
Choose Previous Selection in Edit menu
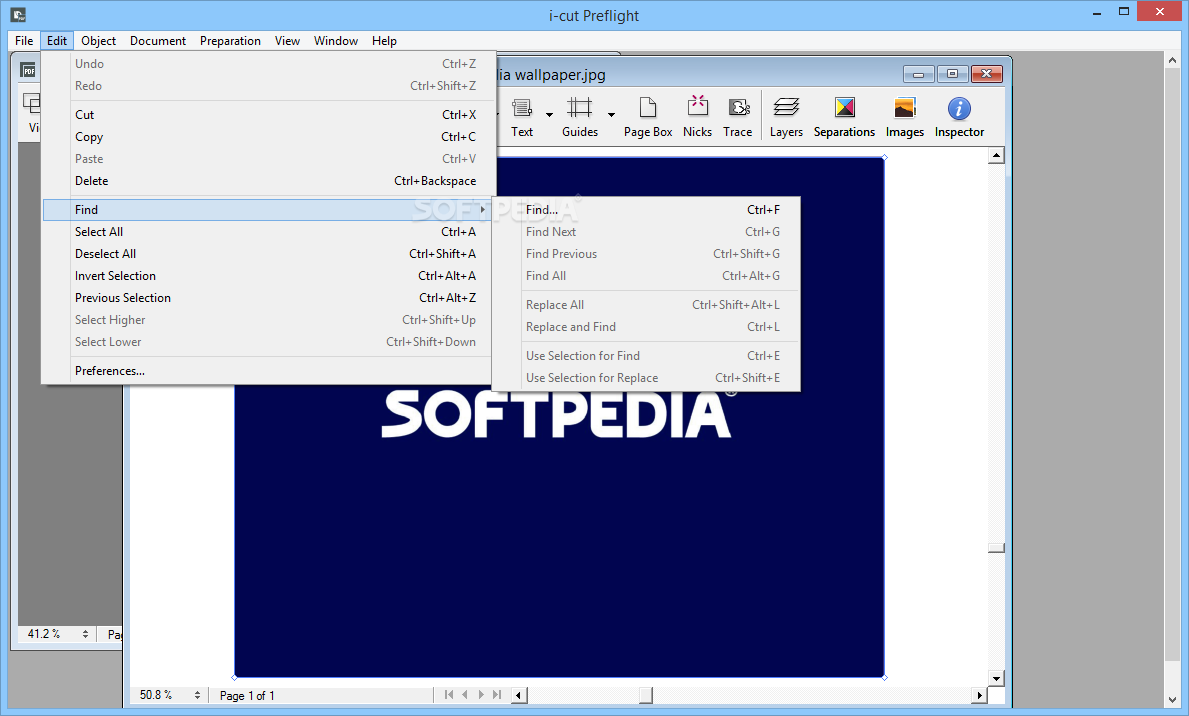tap(268, 297)
